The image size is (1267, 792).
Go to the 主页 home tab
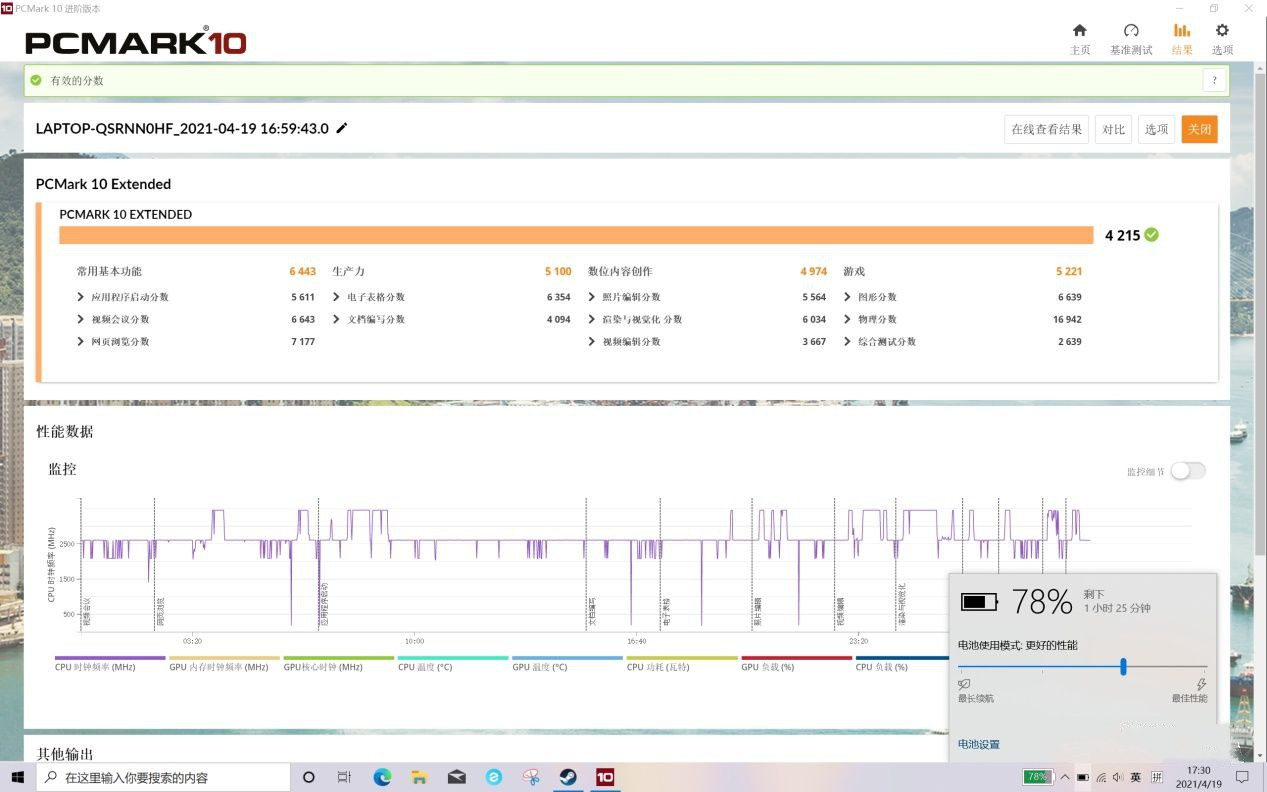tap(1080, 39)
